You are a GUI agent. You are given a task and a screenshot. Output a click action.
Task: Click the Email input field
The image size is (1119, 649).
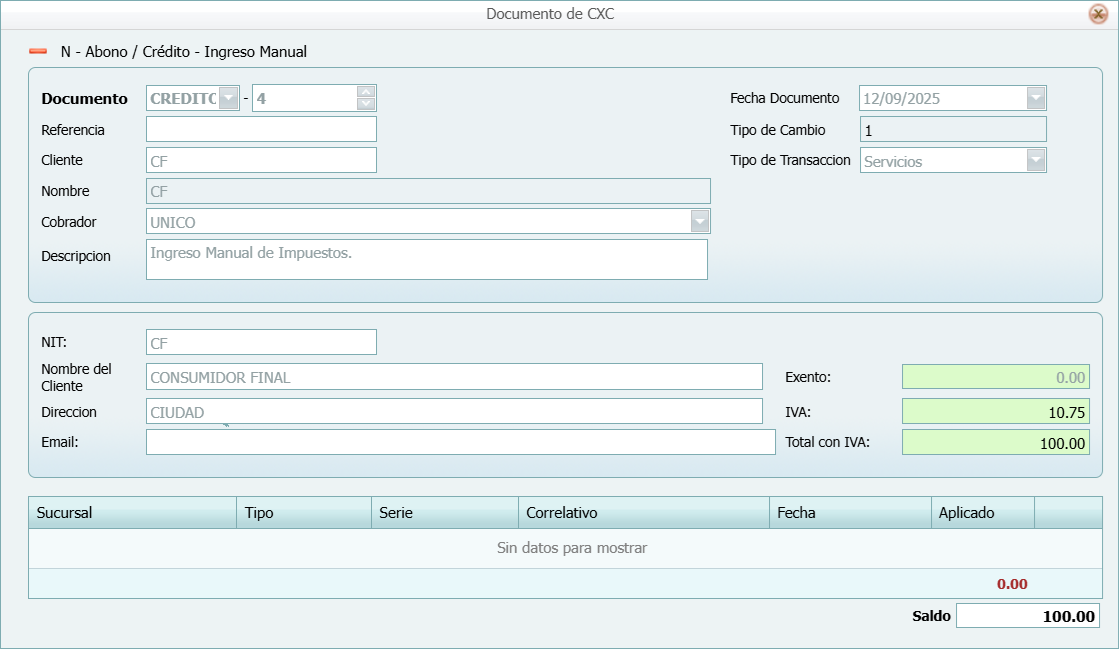tap(460, 442)
